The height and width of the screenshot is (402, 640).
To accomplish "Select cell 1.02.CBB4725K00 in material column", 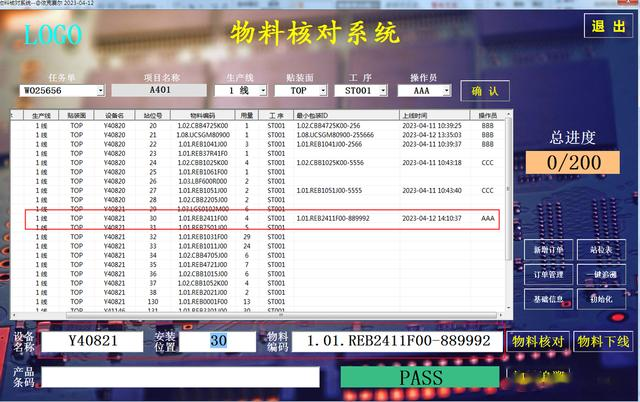I will coord(203,126).
